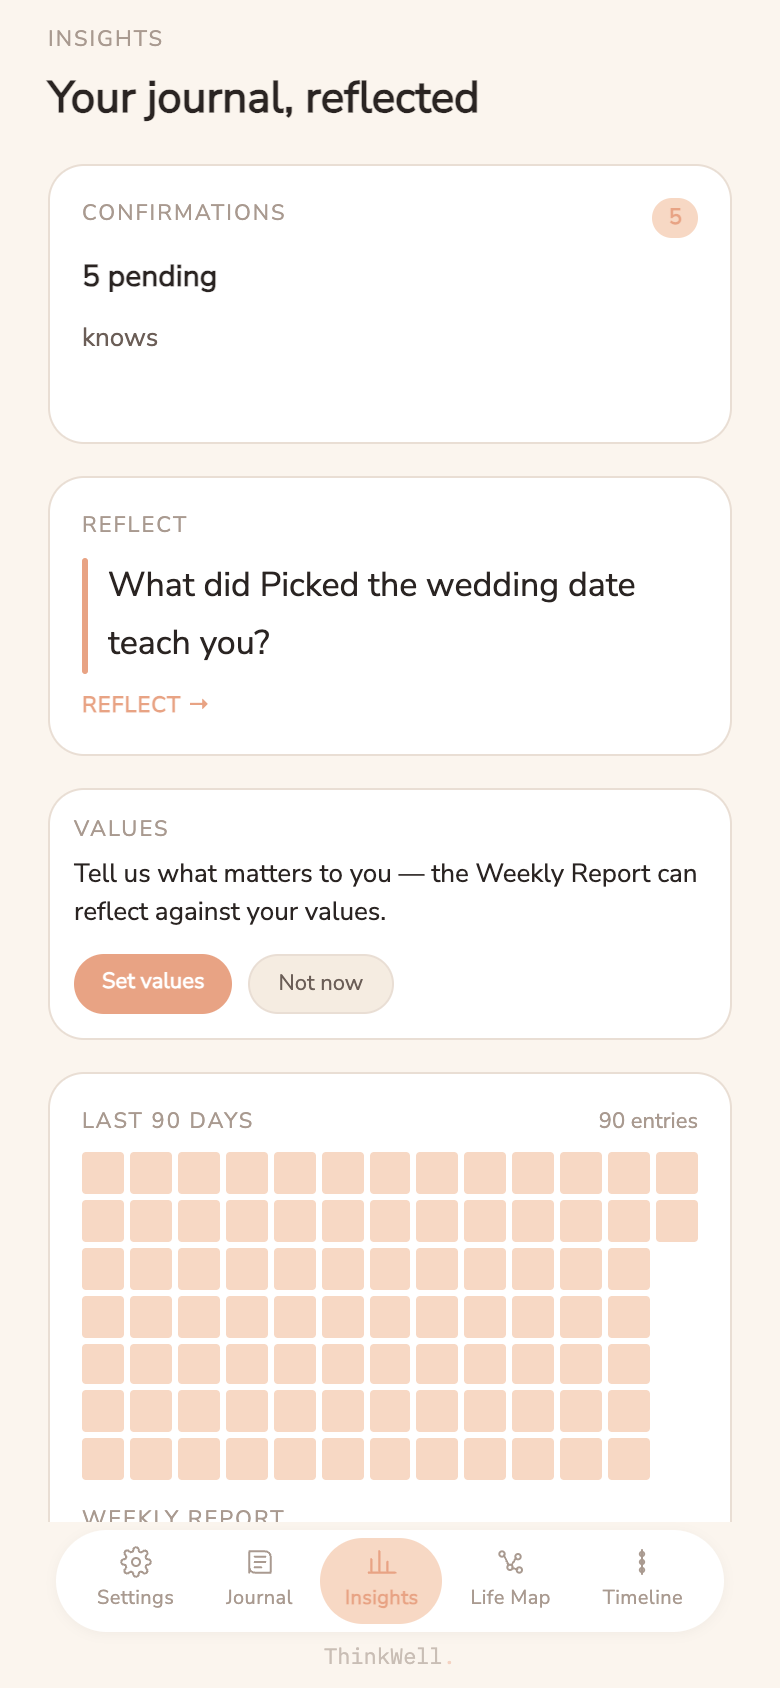Open the Life Map nodes icon

pyautogui.click(x=510, y=1562)
